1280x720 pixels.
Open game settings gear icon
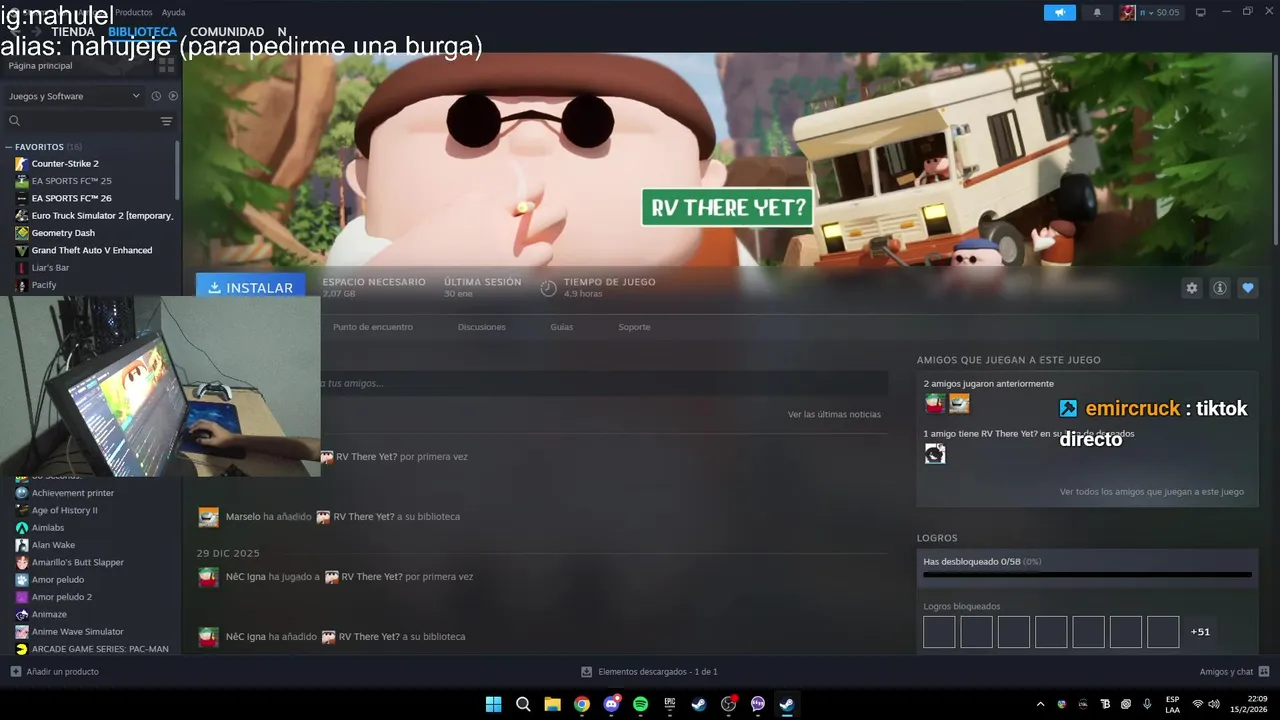tap(1191, 288)
